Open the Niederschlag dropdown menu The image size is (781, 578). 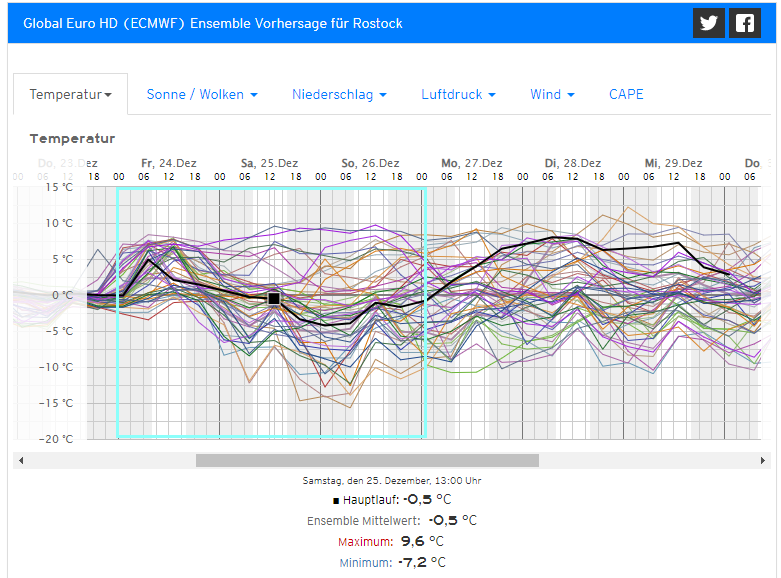tap(340, 94)
